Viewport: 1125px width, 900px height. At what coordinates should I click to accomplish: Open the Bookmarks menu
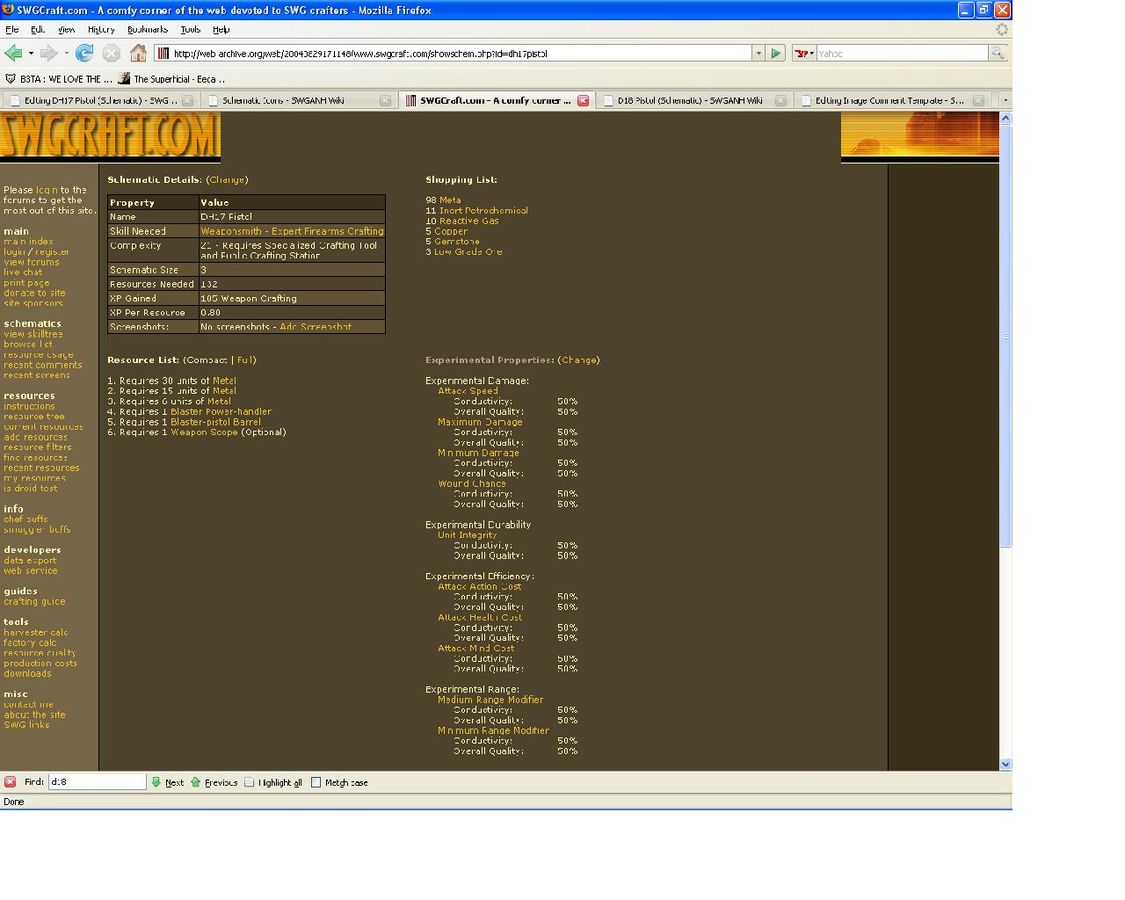tap(147, 30)
